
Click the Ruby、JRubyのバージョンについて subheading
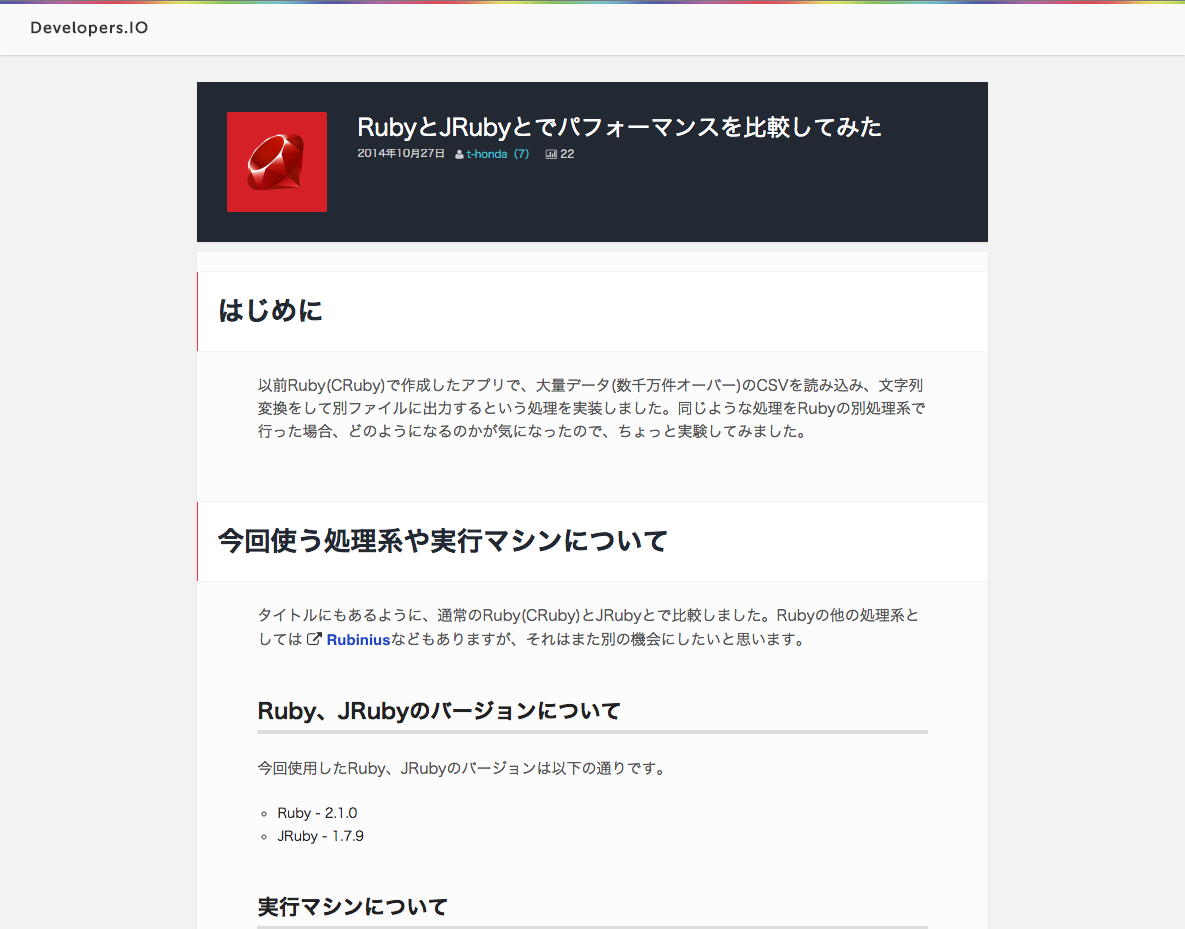(439, 711)
